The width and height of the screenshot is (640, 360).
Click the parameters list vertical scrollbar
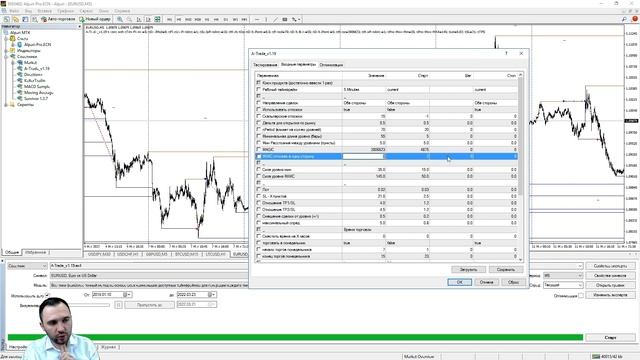[x=520, y=167]
